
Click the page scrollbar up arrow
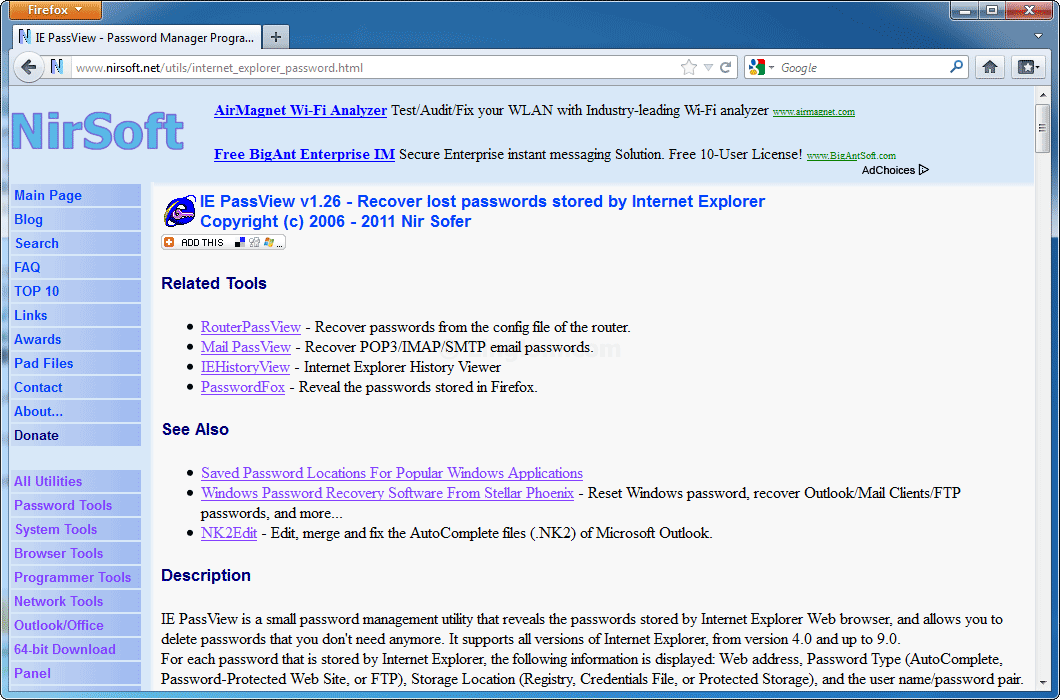1041,96
